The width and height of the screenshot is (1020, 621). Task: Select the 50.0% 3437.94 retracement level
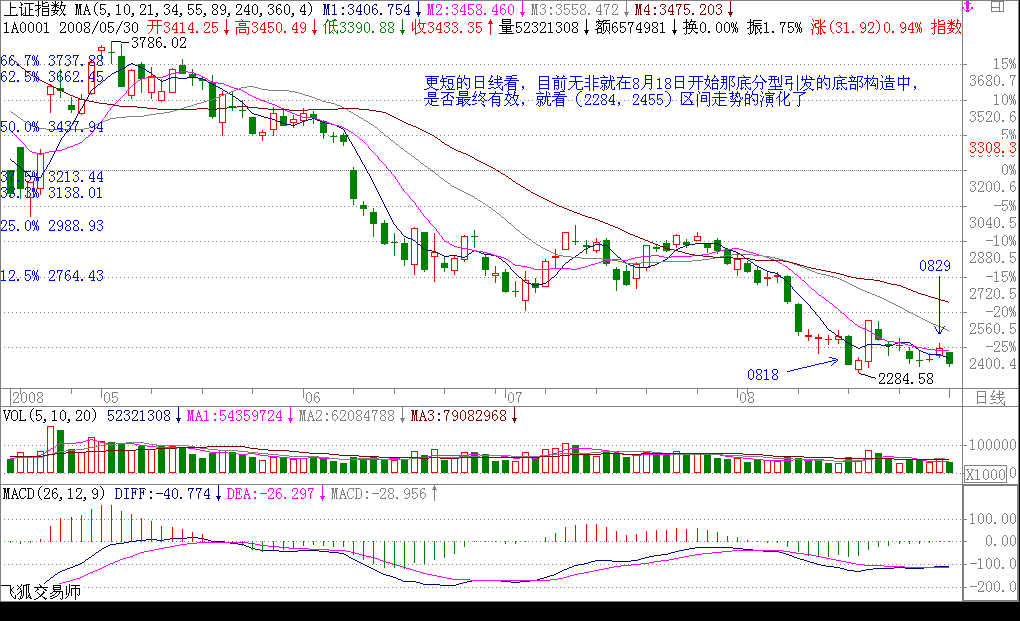click(x=52, y=127)
